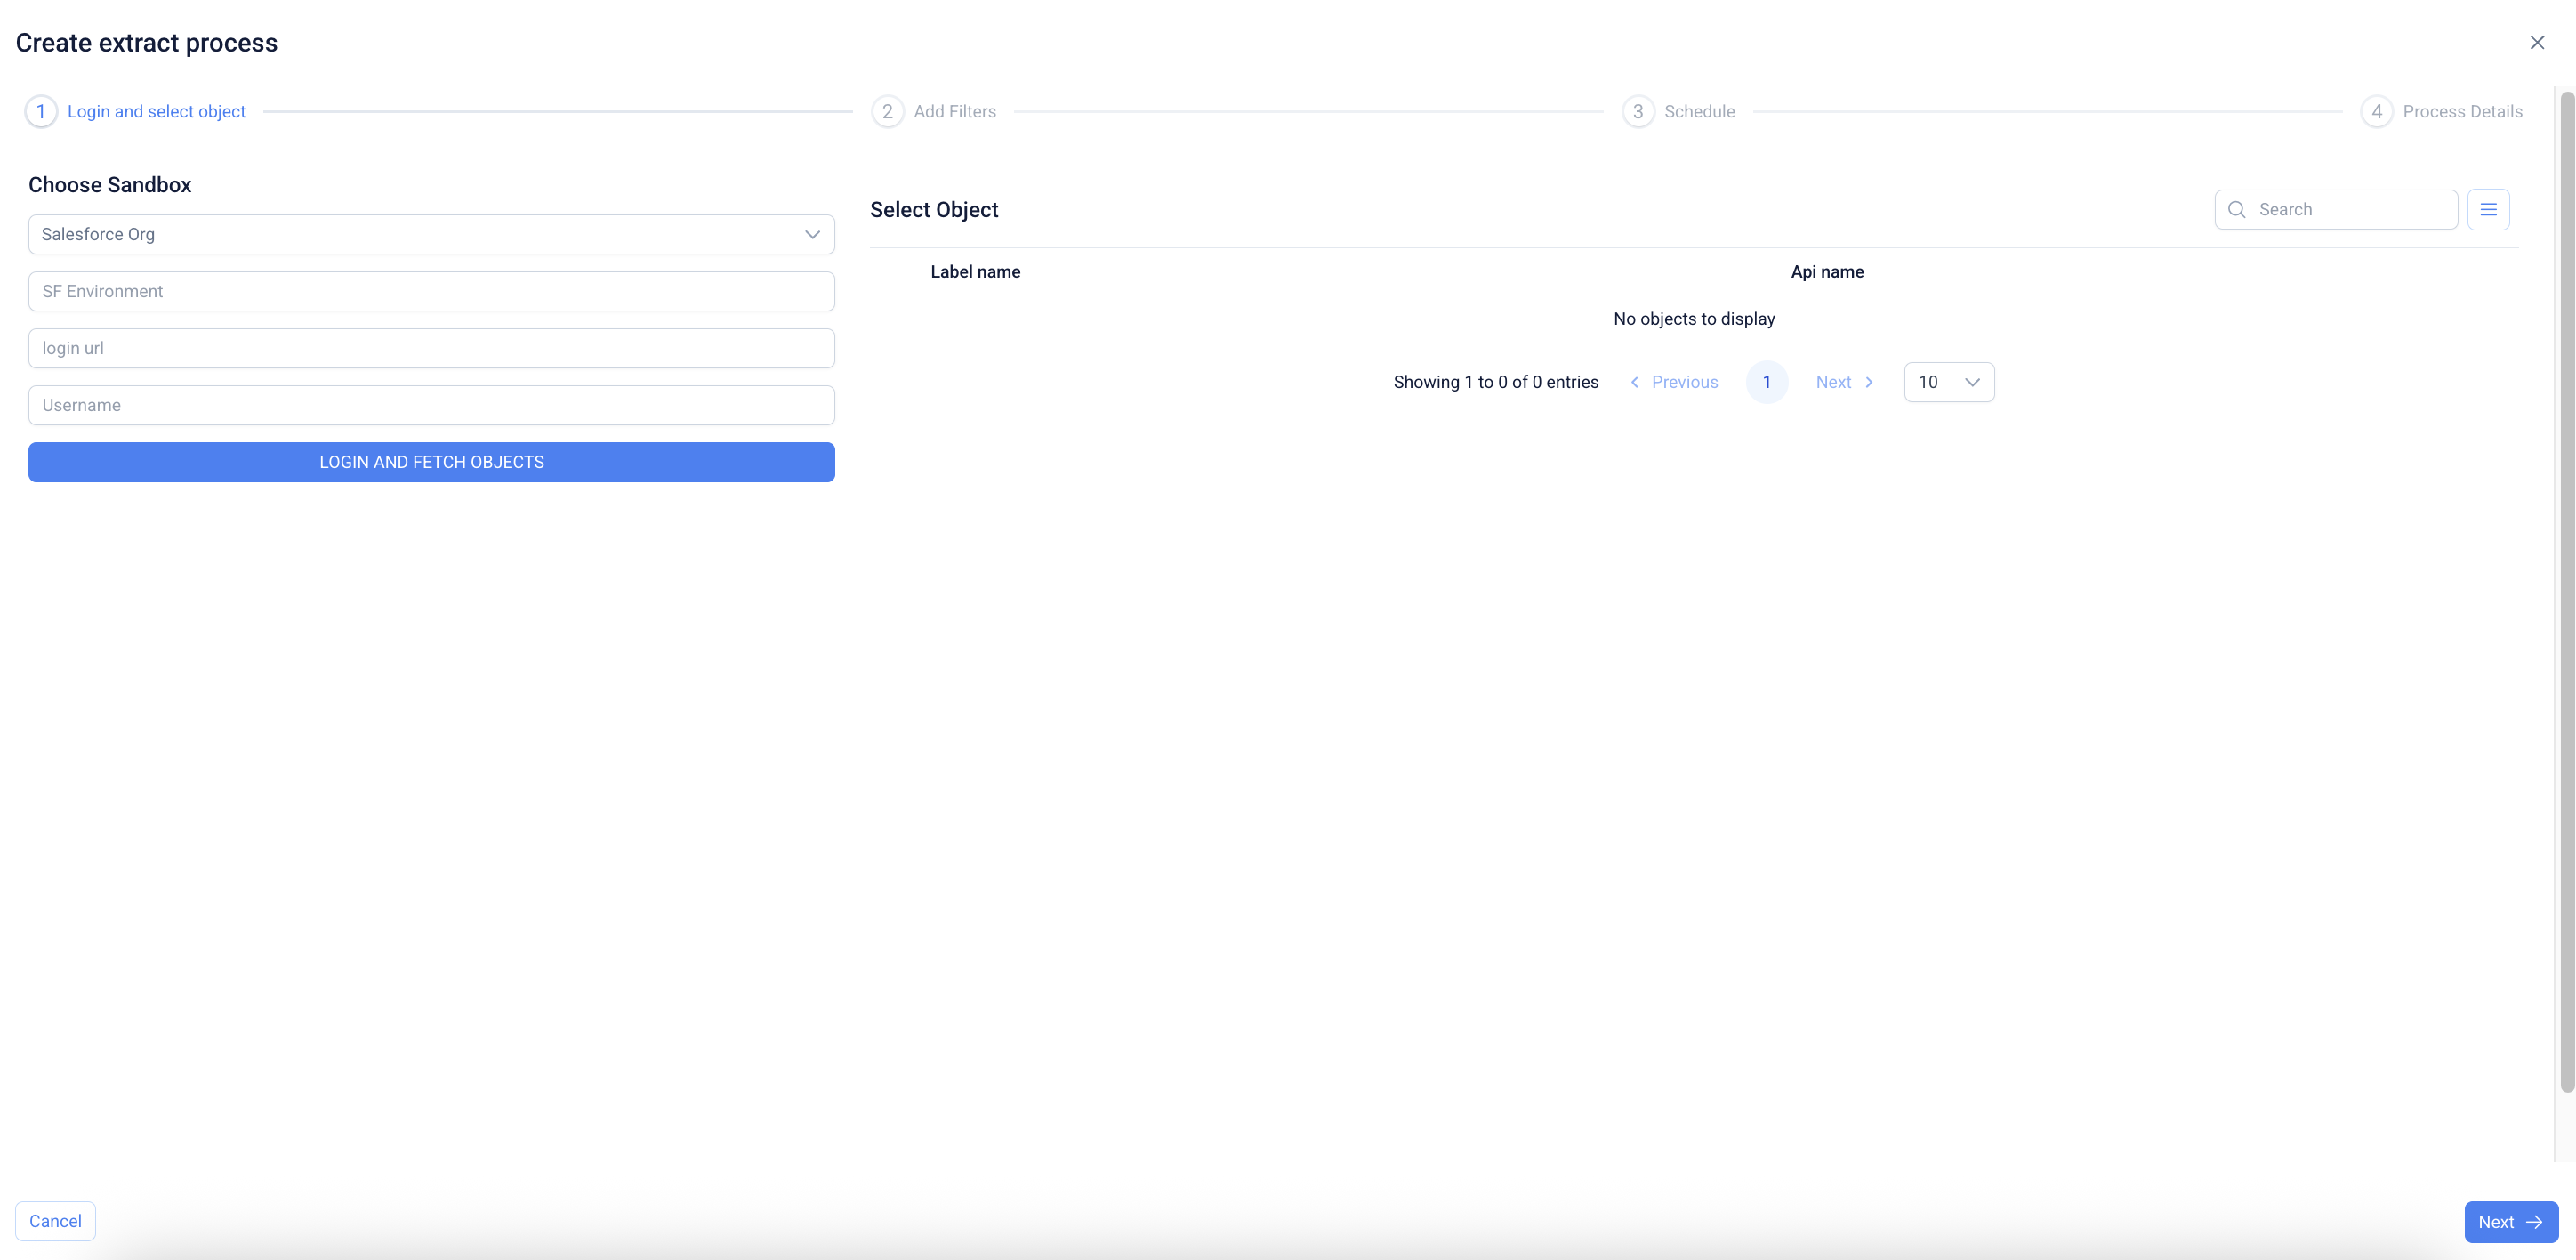The height and width of the screenshot is (1260, 2576).
Task: Click the bottom-right Next button
Action: [x=2510, y=1221]
